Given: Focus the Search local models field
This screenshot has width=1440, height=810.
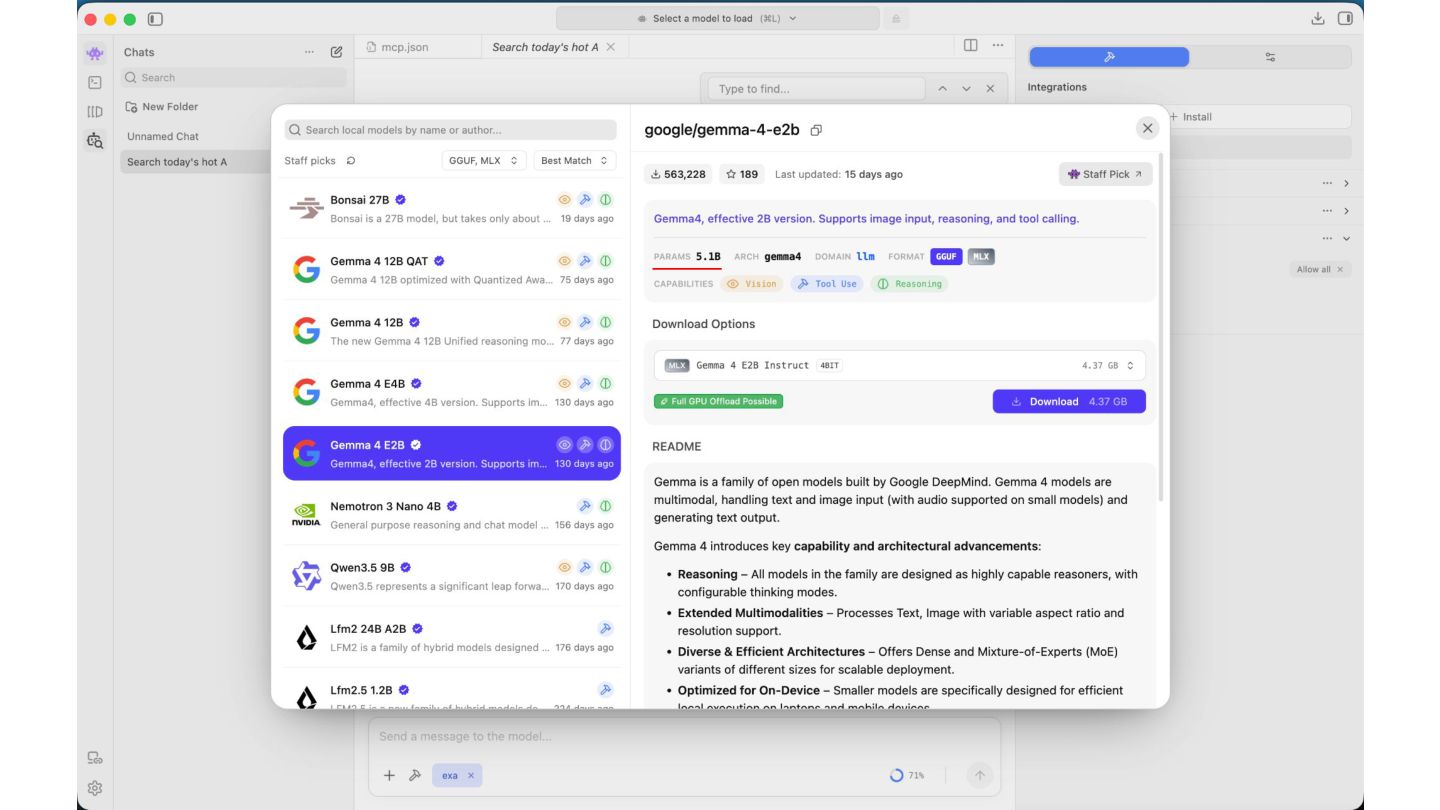Looking at the screenshot, I should 450,130.
